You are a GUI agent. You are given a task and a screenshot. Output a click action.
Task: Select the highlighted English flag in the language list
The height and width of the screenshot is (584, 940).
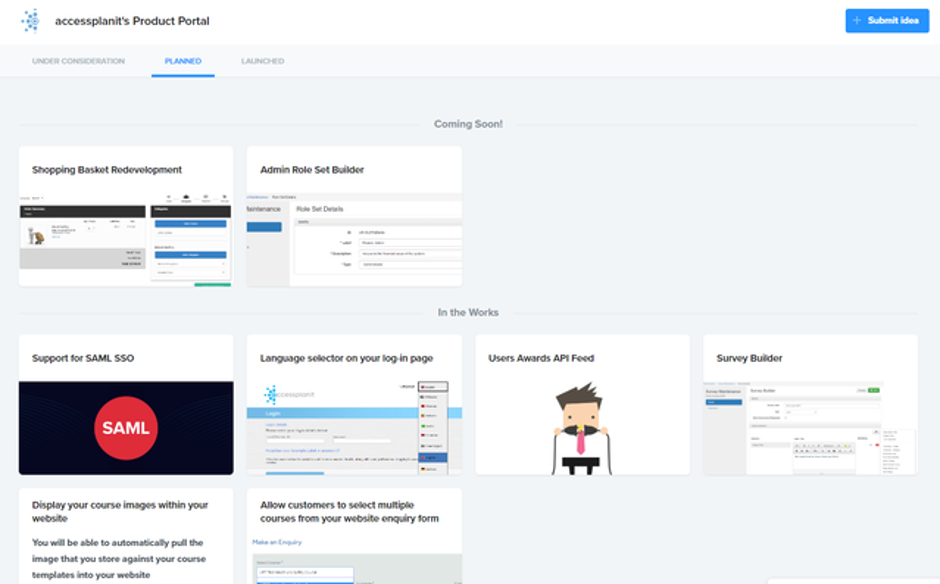(x=433, y=457)
